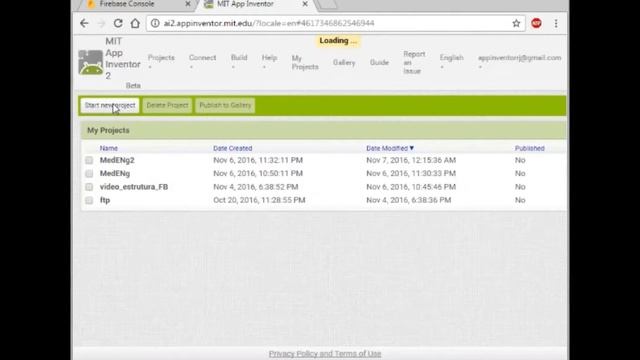Open the Gallery menu item
Viewport: 640px width, 360px height.
coord(344,62)
